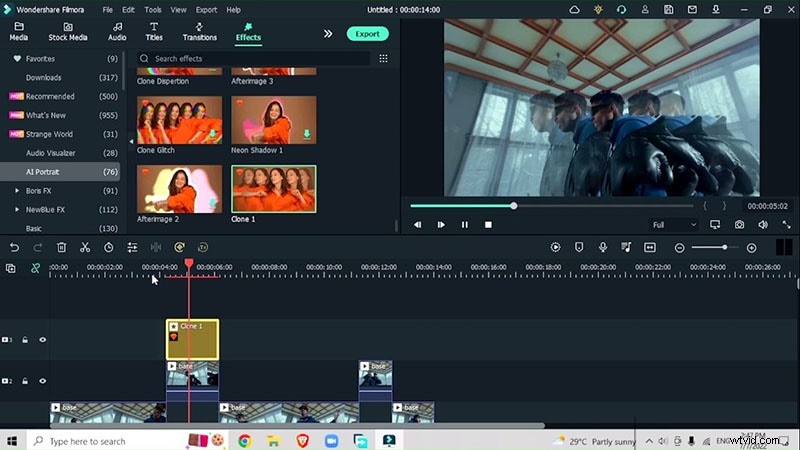Screen dimensions: 800x450
Task: Click the preview progress slider handle
Action: point(514,206)
